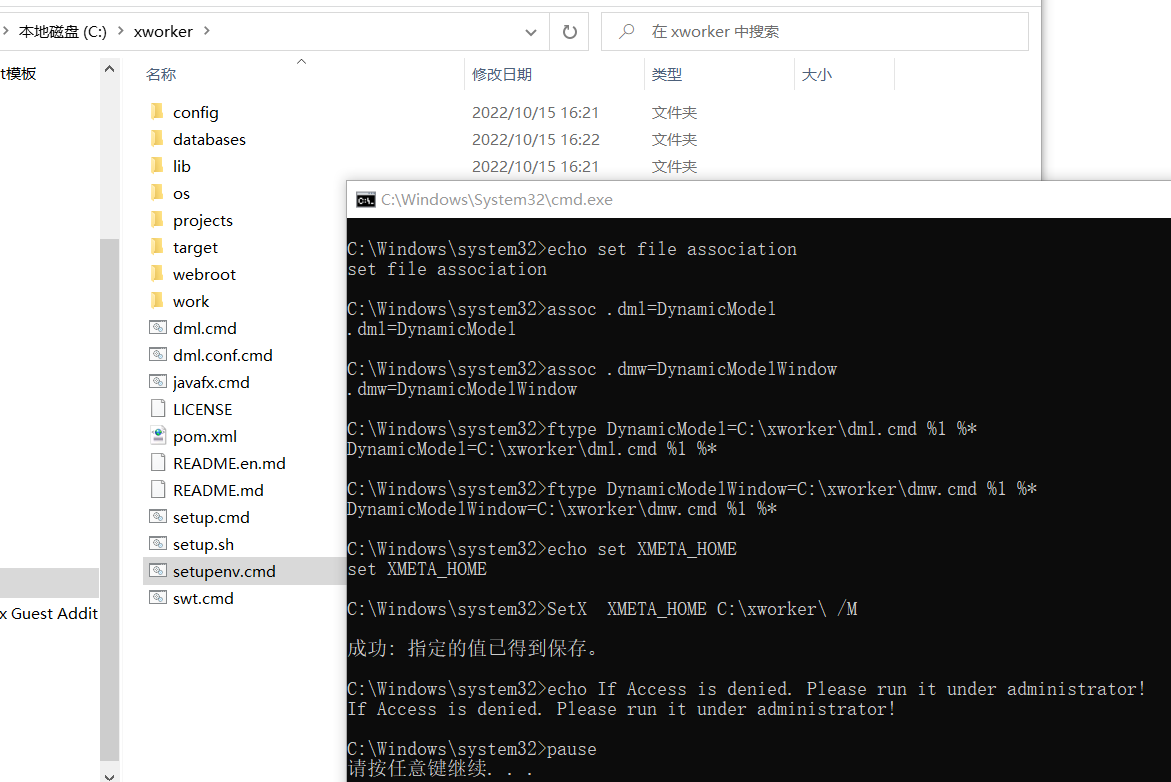The height and width of the screenshot is (782, 1171).
Task: Open the webroot folder icon
Action: (156, 273)
